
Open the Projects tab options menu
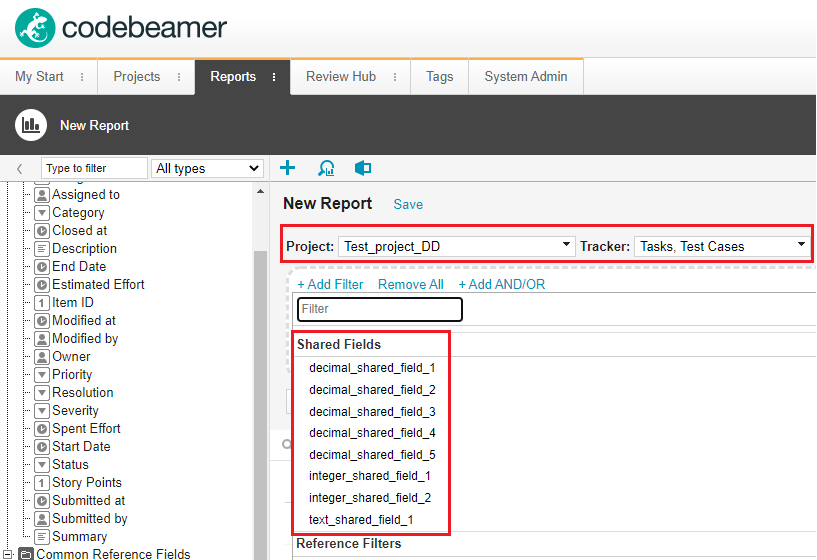click(x=179, y=77)
